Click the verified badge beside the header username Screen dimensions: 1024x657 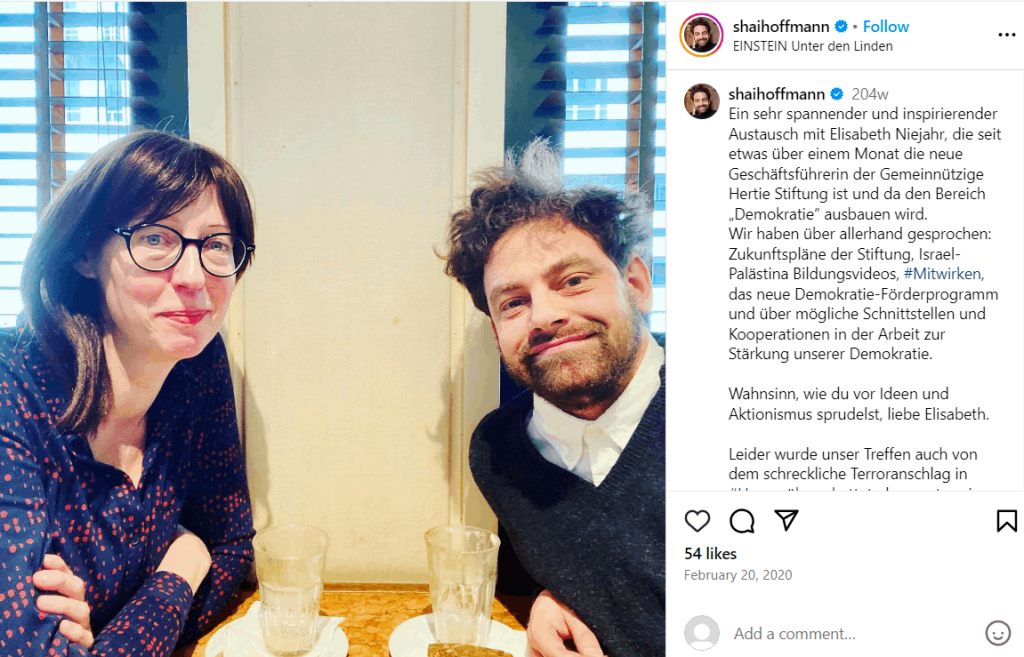841,27
